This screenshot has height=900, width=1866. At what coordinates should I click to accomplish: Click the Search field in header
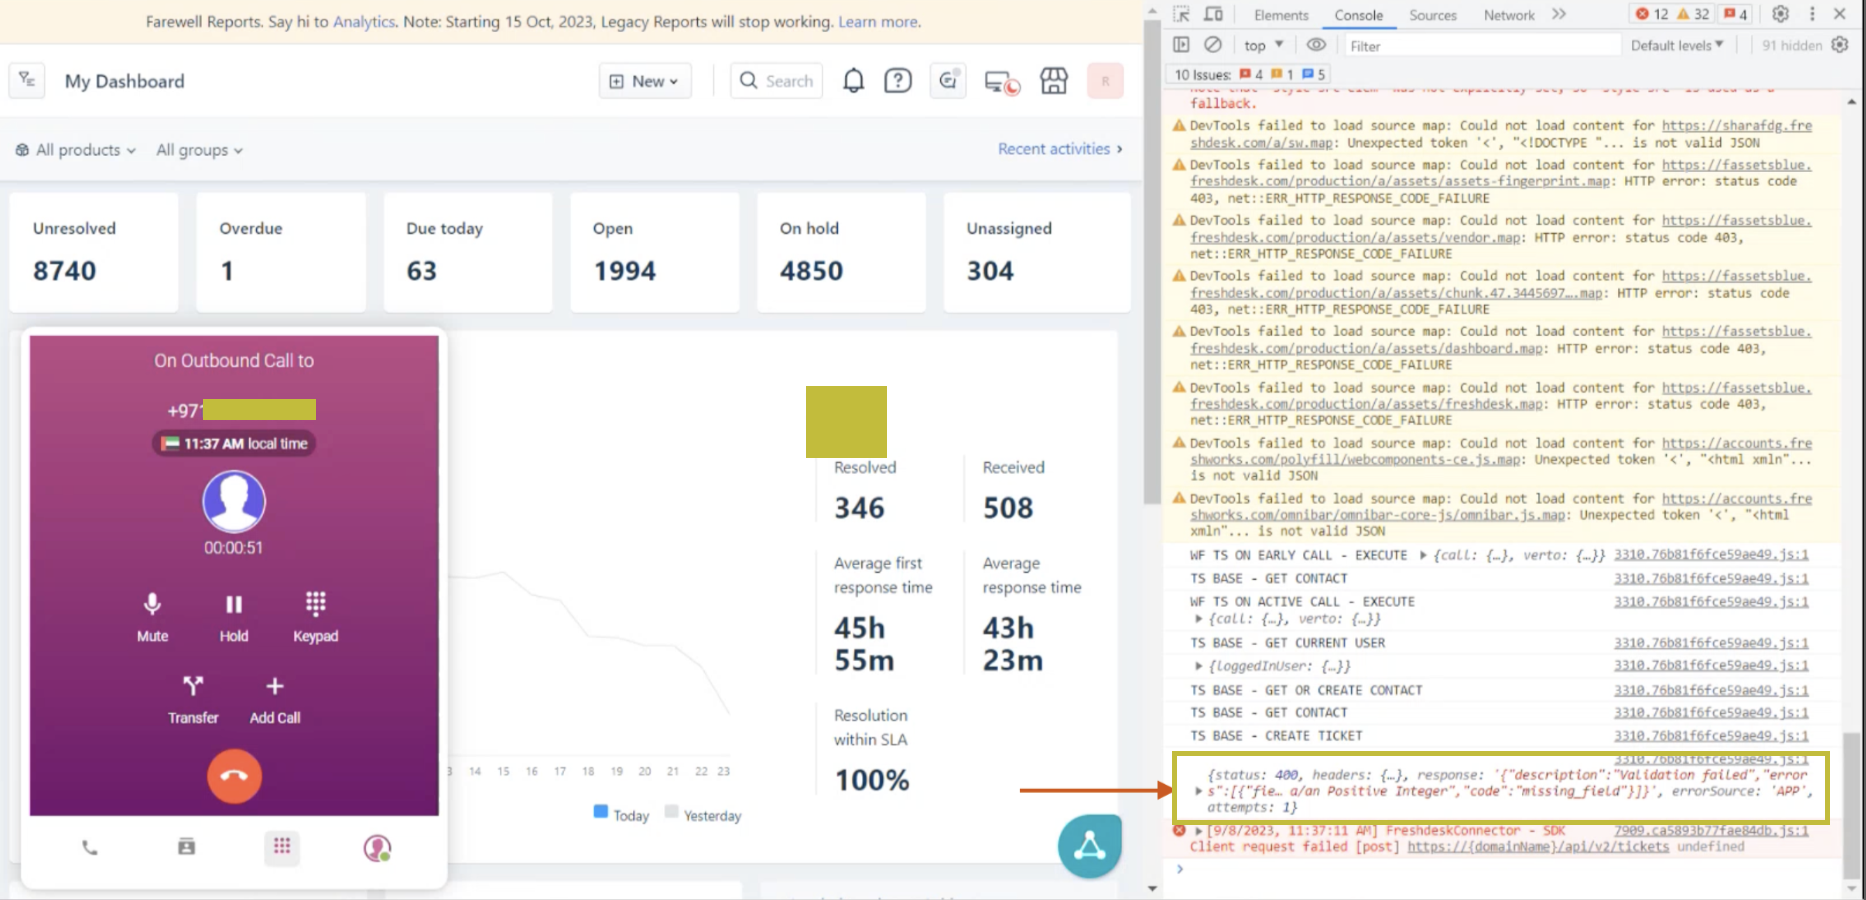777,81
